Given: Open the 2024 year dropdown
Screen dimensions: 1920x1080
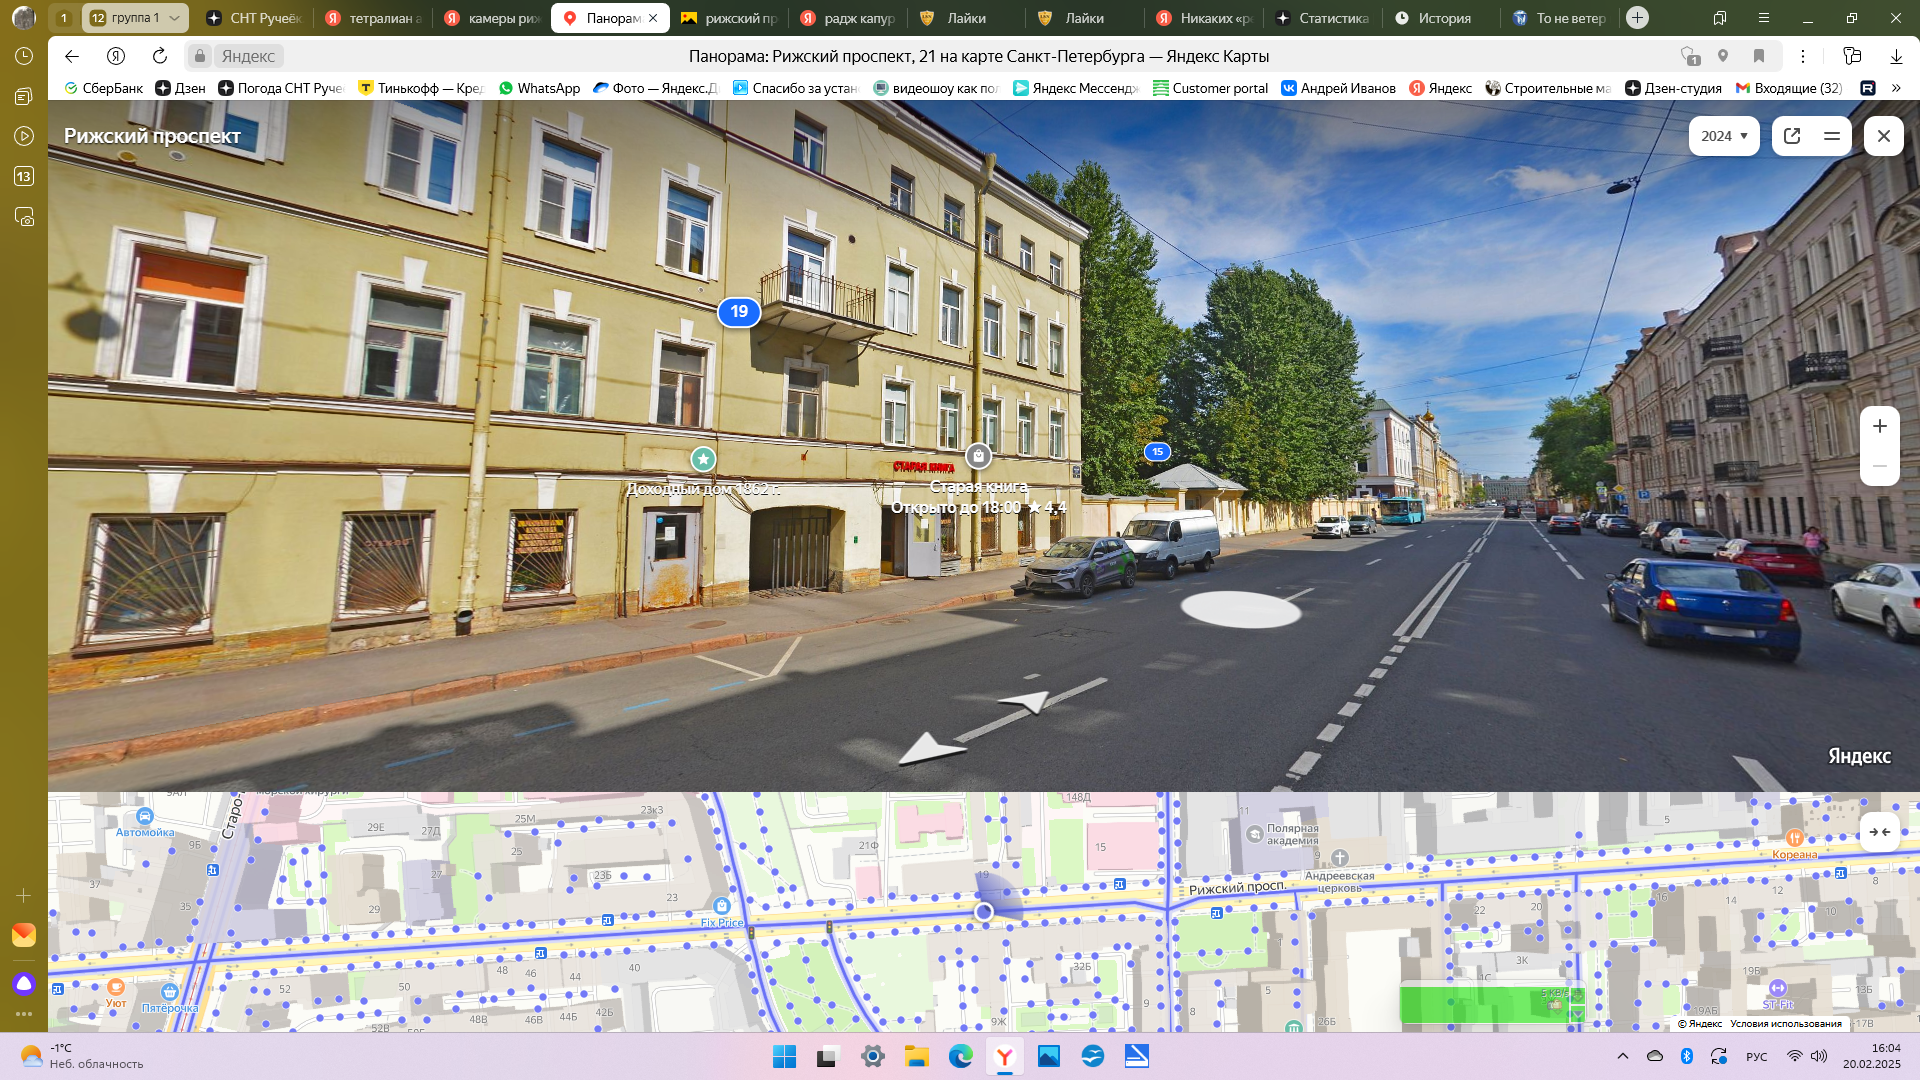Looking at the screenshot, I should coord(1724,136).
